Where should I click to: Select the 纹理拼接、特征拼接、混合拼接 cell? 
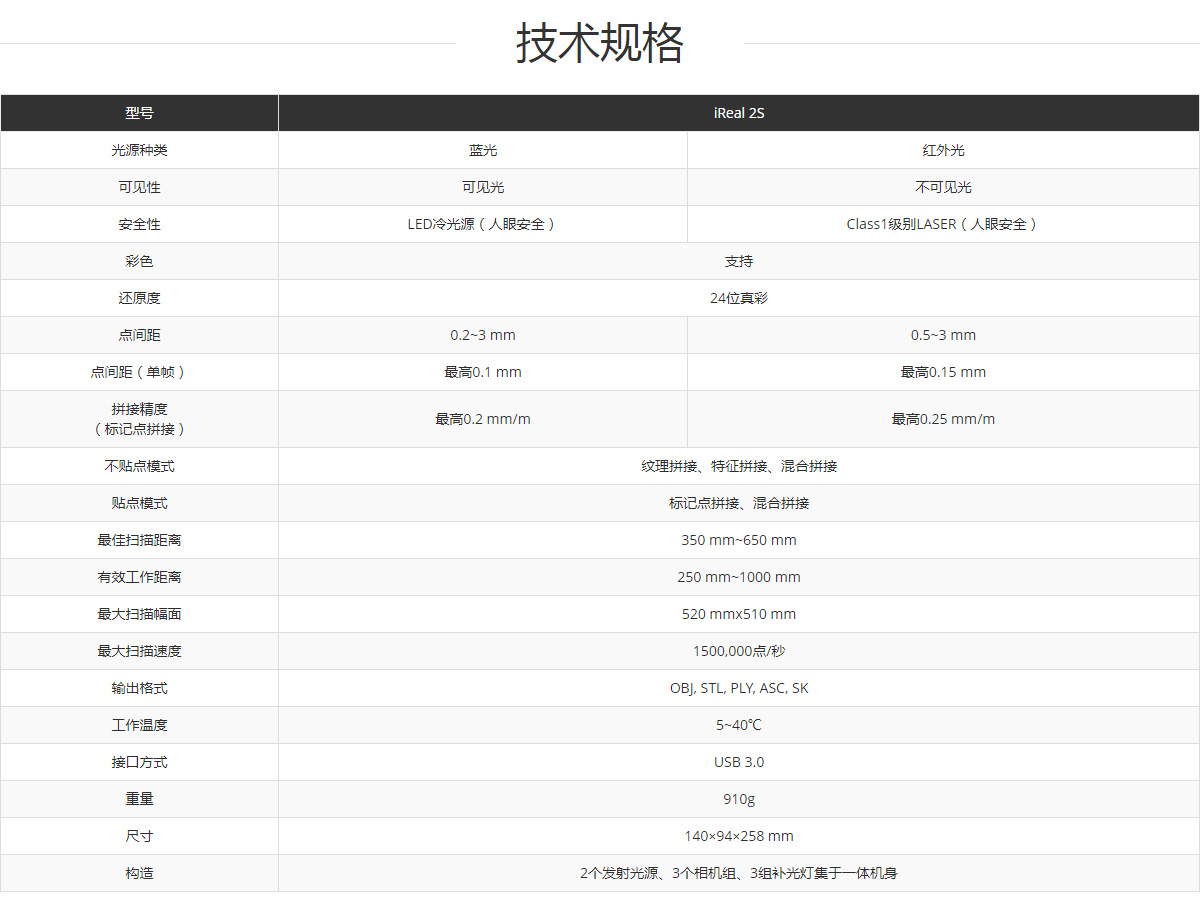tap(738, 466)
